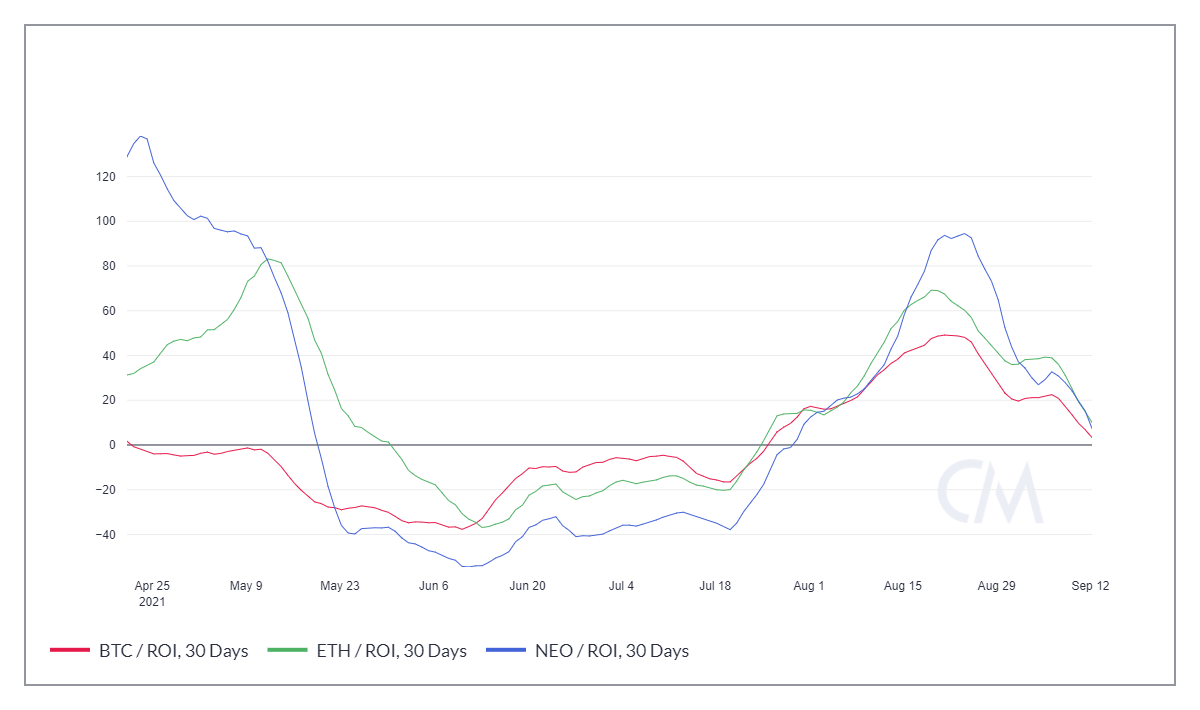Click the red BTC legend line swatch
1200x710 pixels.
point(70,651)
